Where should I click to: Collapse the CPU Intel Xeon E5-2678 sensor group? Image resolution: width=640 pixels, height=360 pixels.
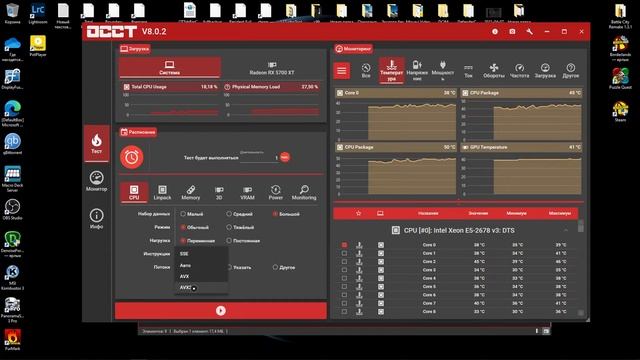tap(566, 231)
